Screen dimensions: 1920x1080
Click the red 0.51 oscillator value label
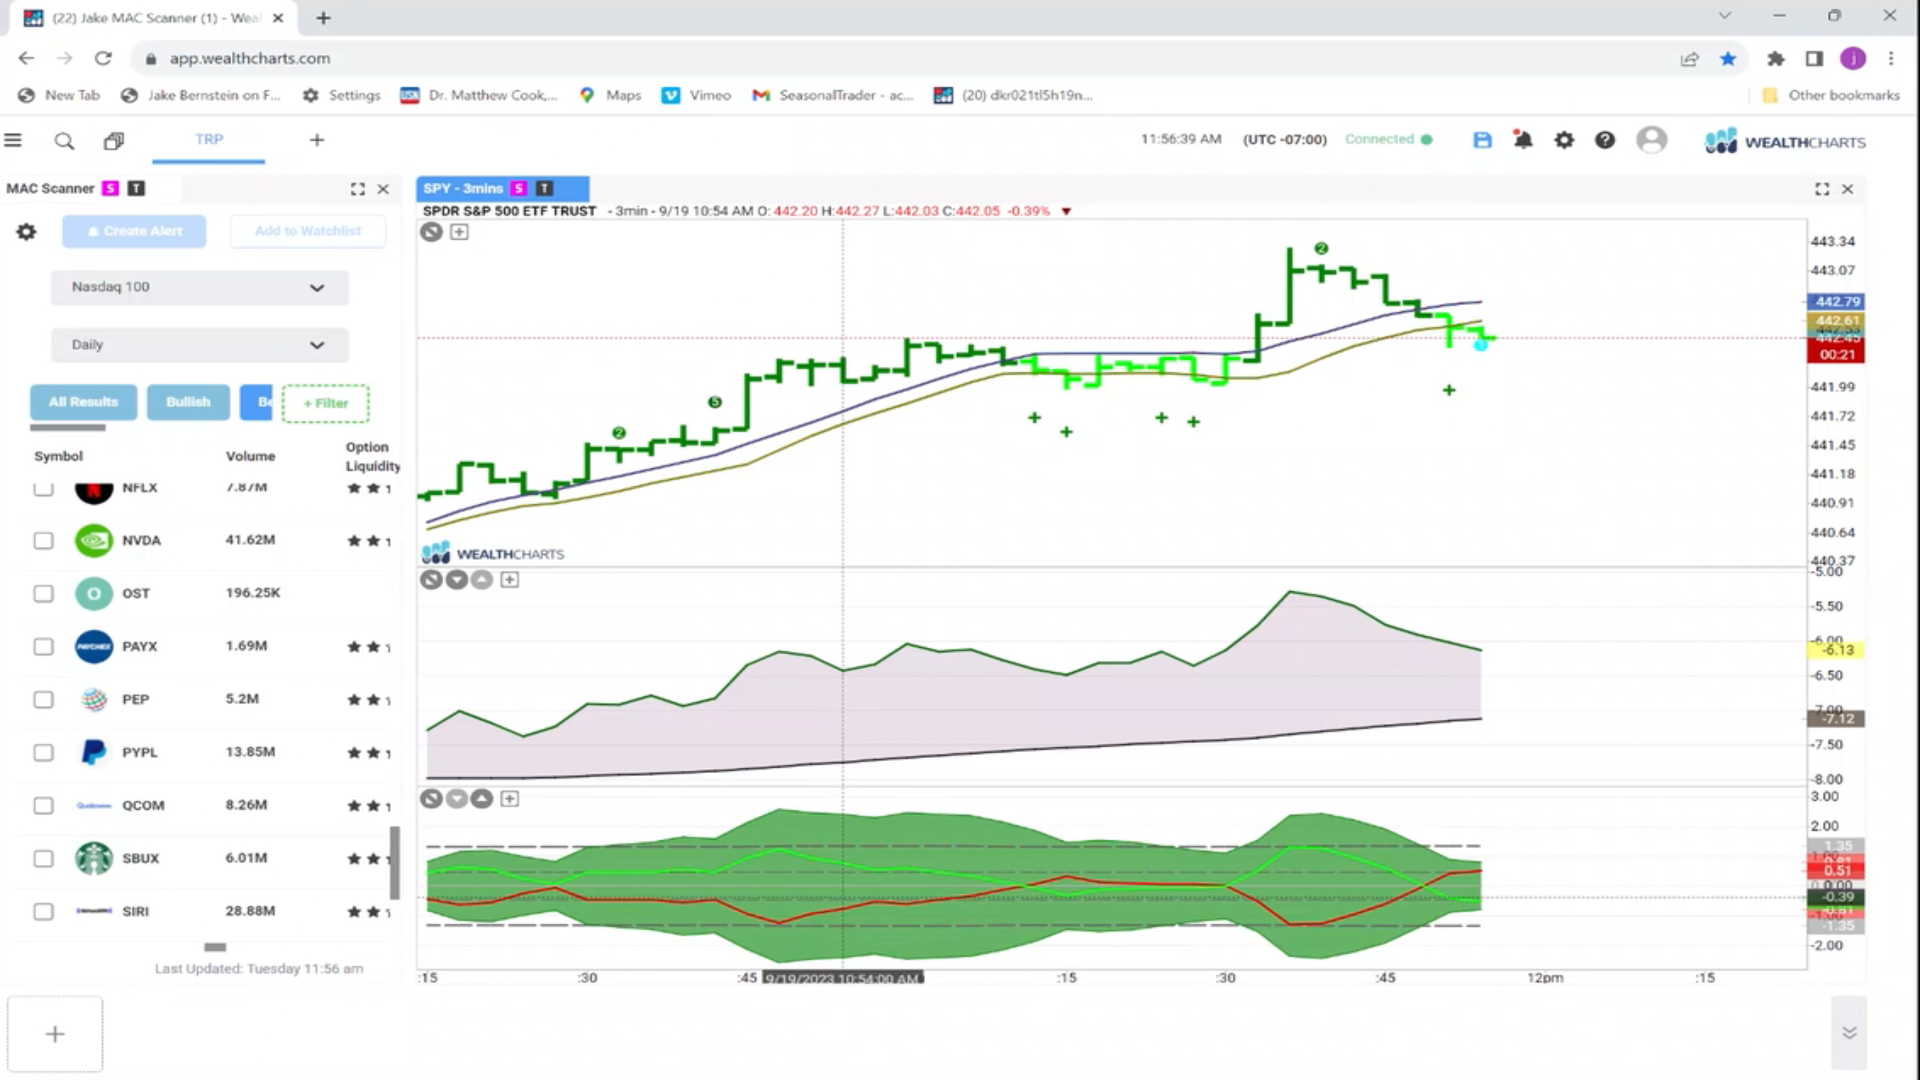(x=1836, y=871)
